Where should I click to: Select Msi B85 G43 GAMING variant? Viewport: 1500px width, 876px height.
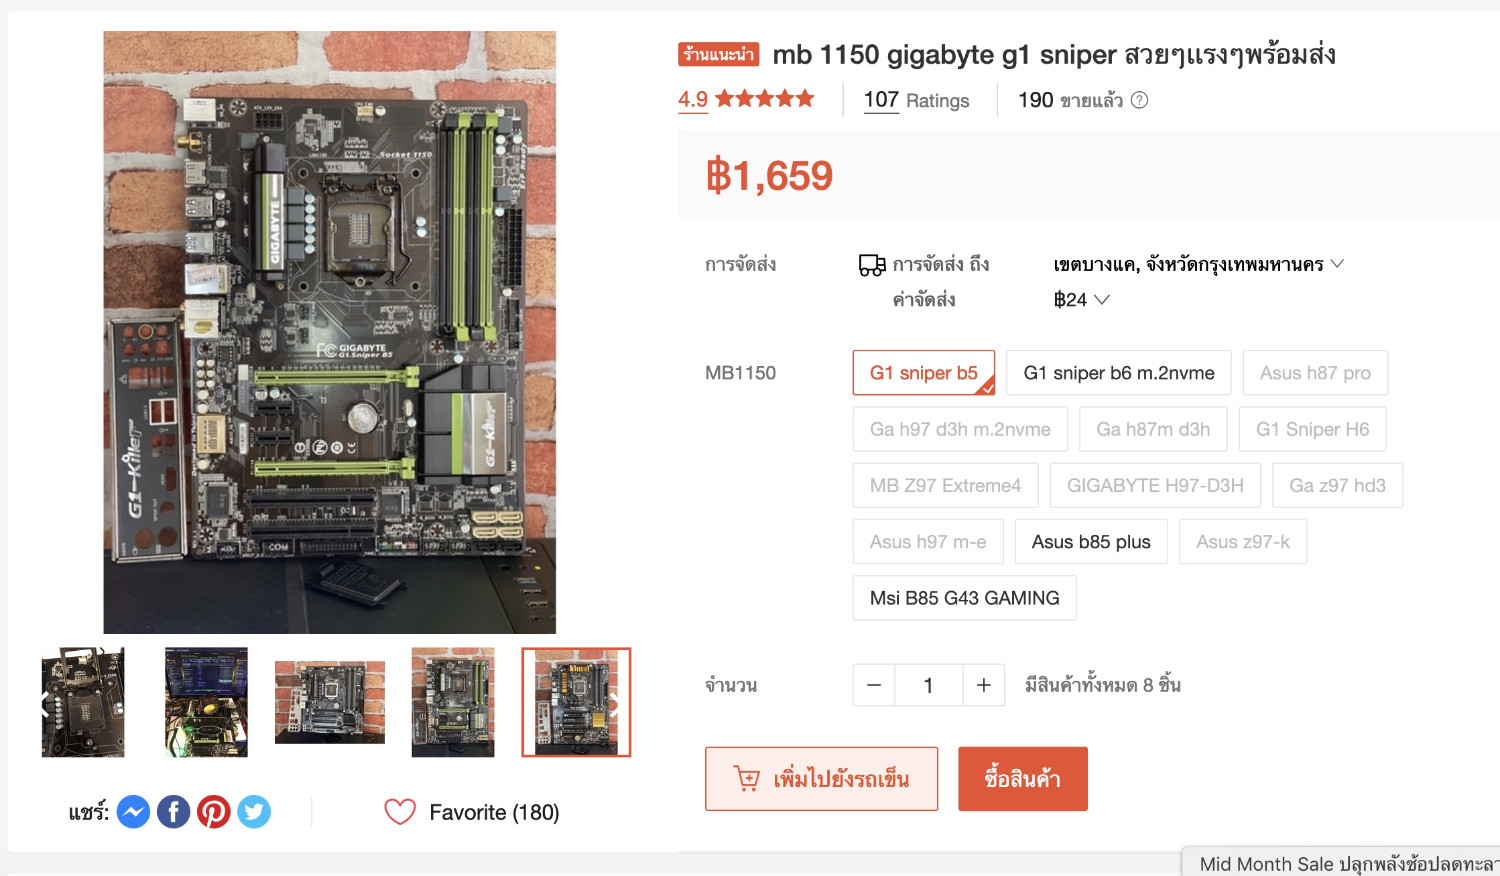point(965,598)
